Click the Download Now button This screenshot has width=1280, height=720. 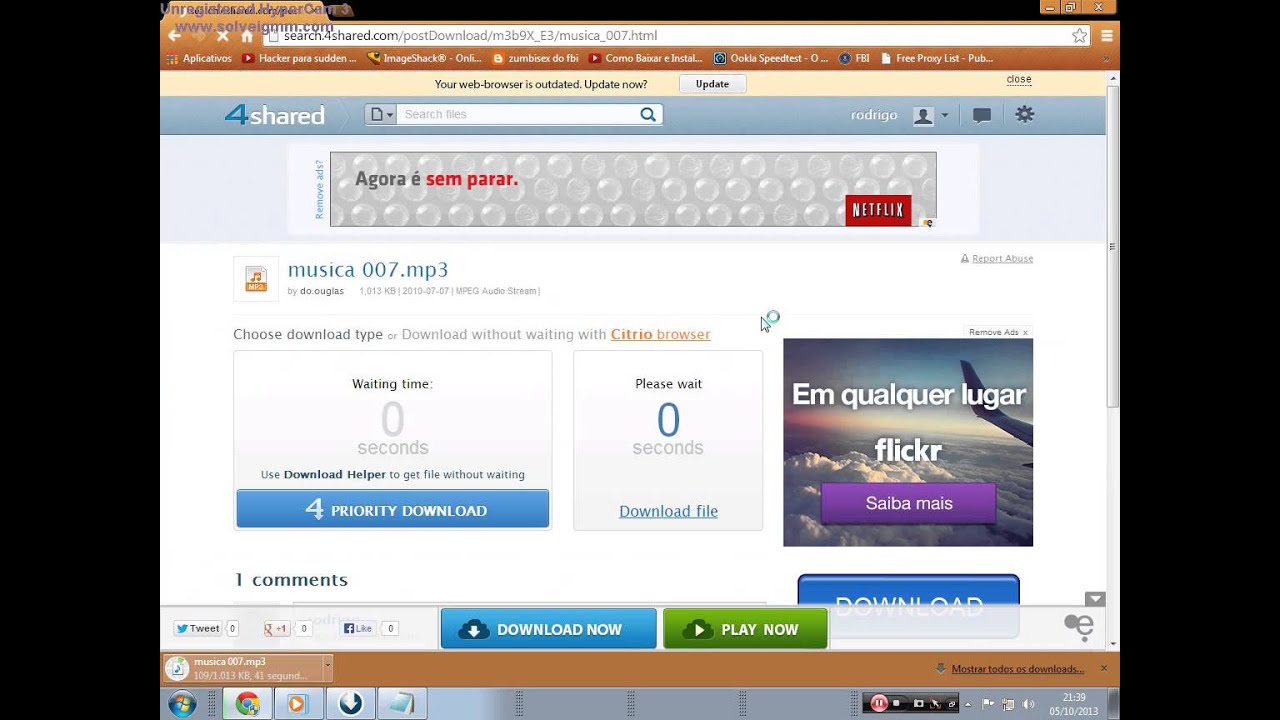549,629
